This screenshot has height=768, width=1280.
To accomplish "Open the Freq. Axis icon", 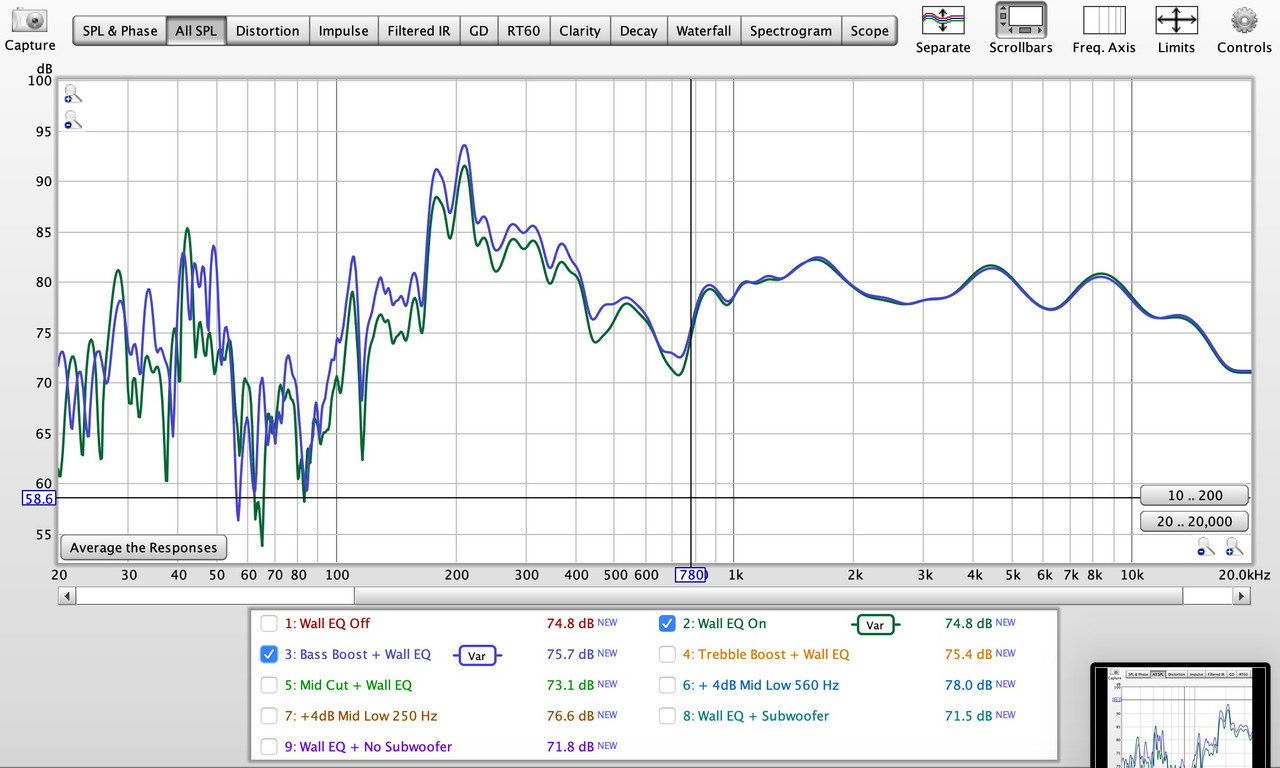I will [1104, 20].
